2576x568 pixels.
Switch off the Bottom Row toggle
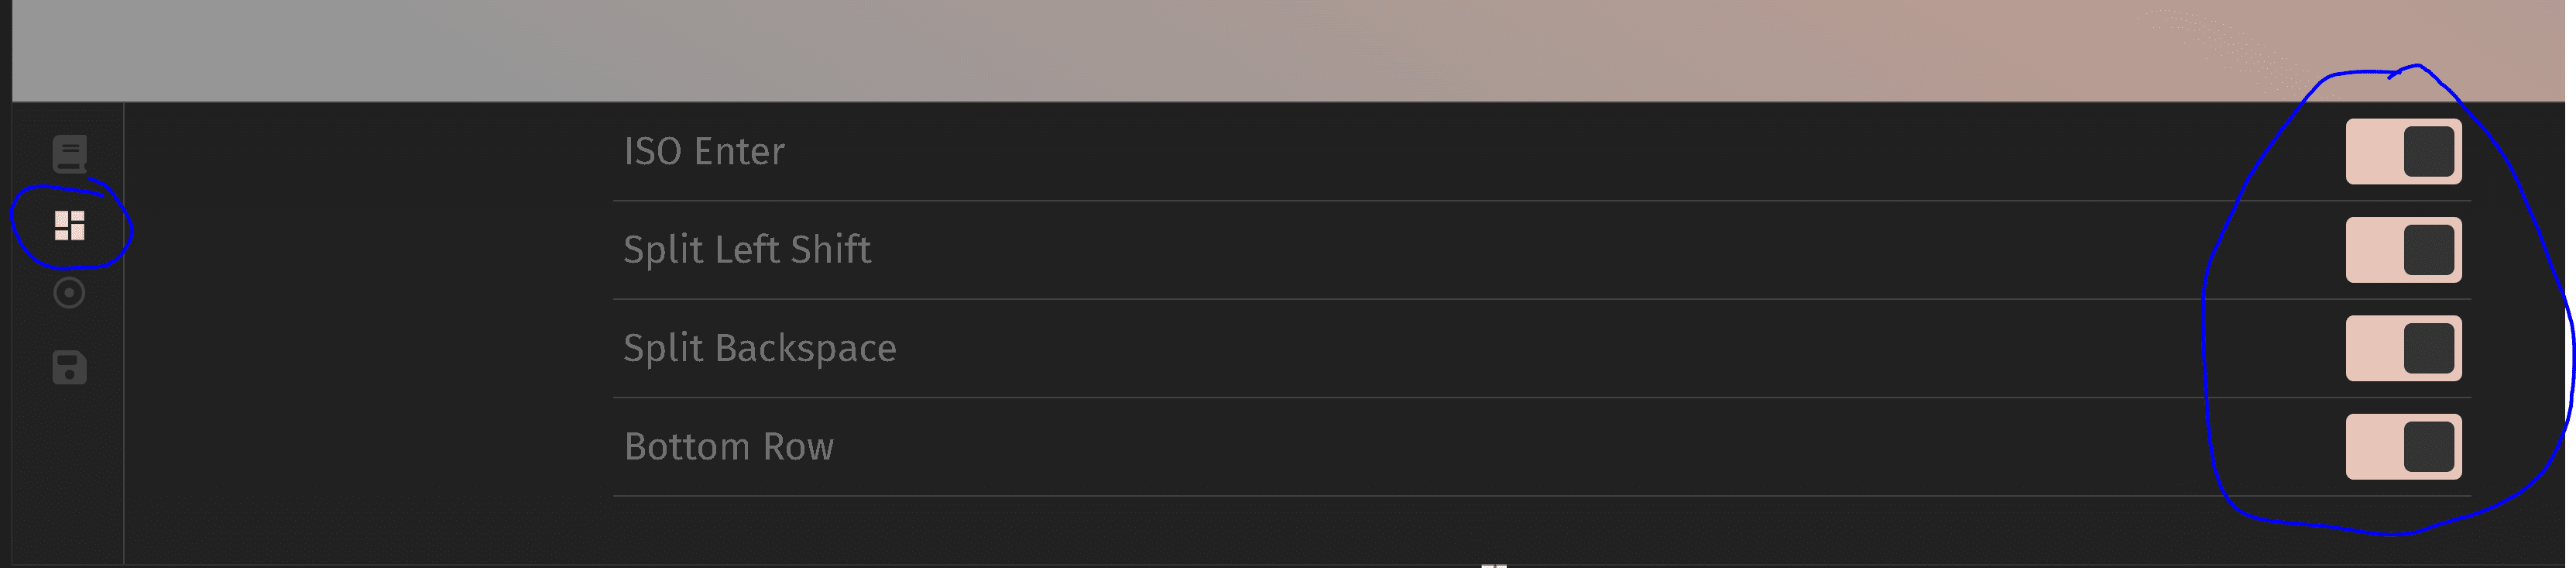tap(2403, 446)
